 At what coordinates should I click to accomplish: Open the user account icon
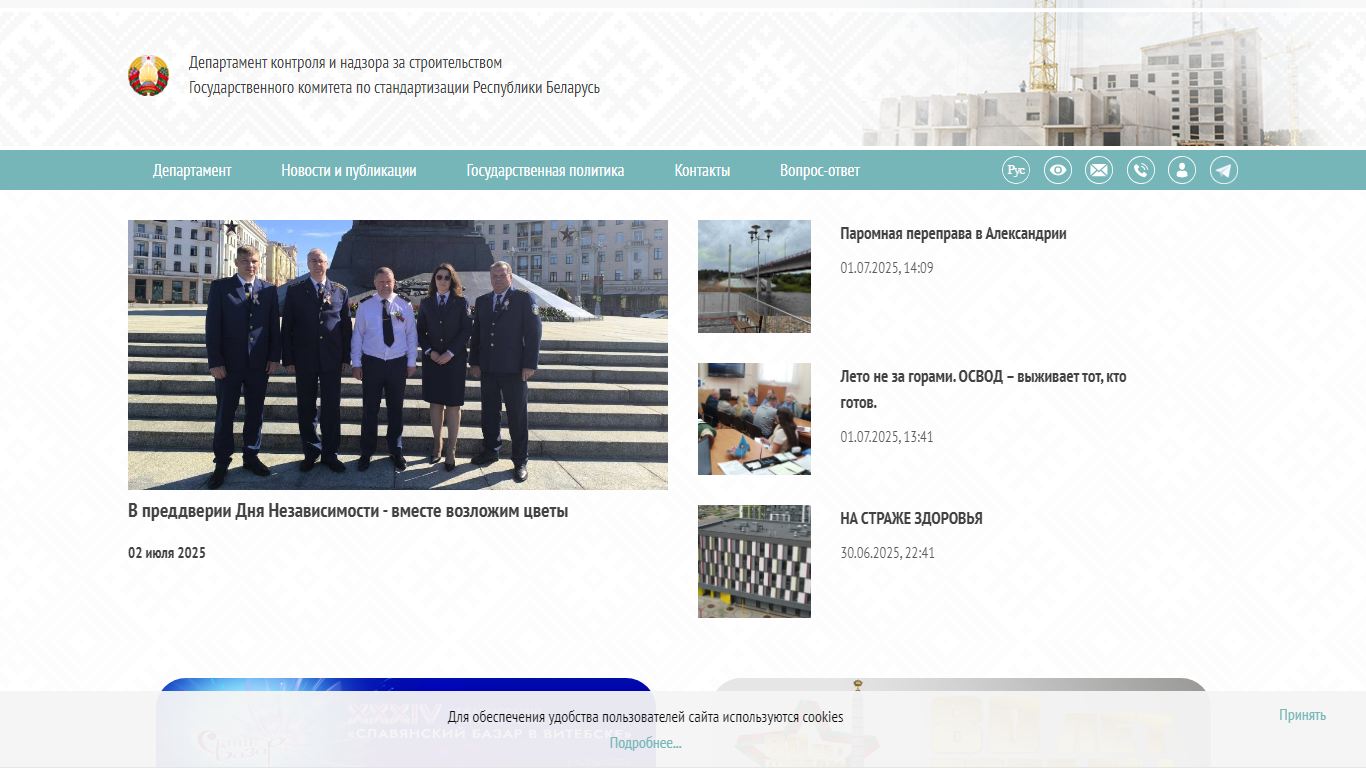[1182, 170]
